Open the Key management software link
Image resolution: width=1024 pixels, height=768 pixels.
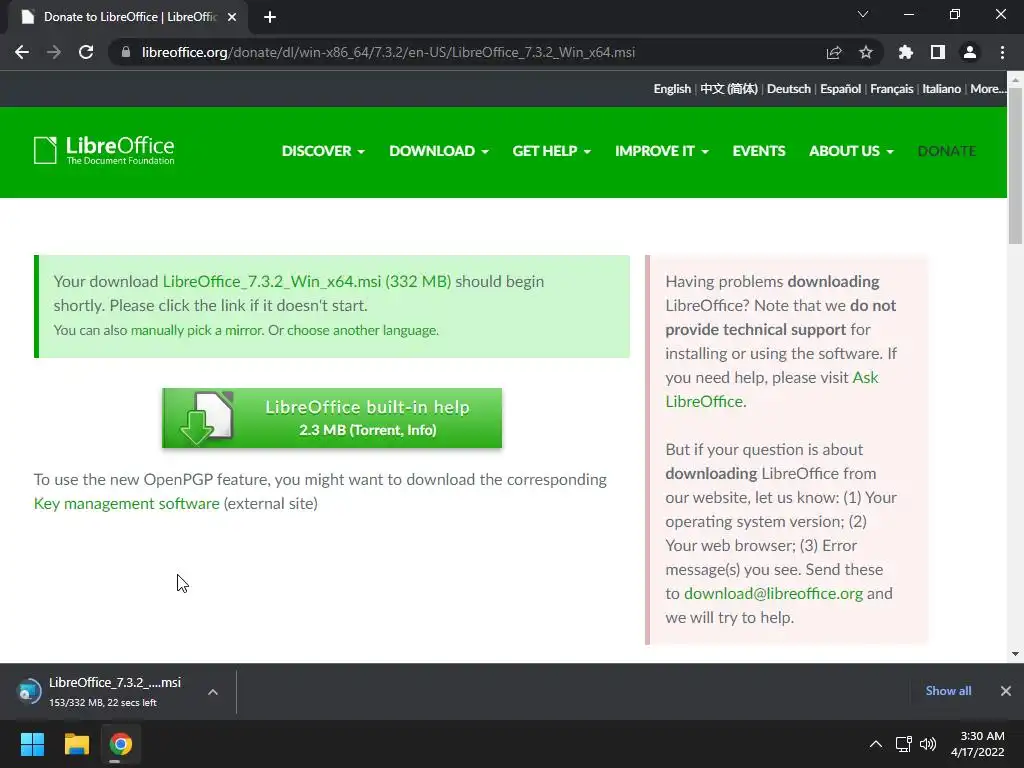coord(127,504)
